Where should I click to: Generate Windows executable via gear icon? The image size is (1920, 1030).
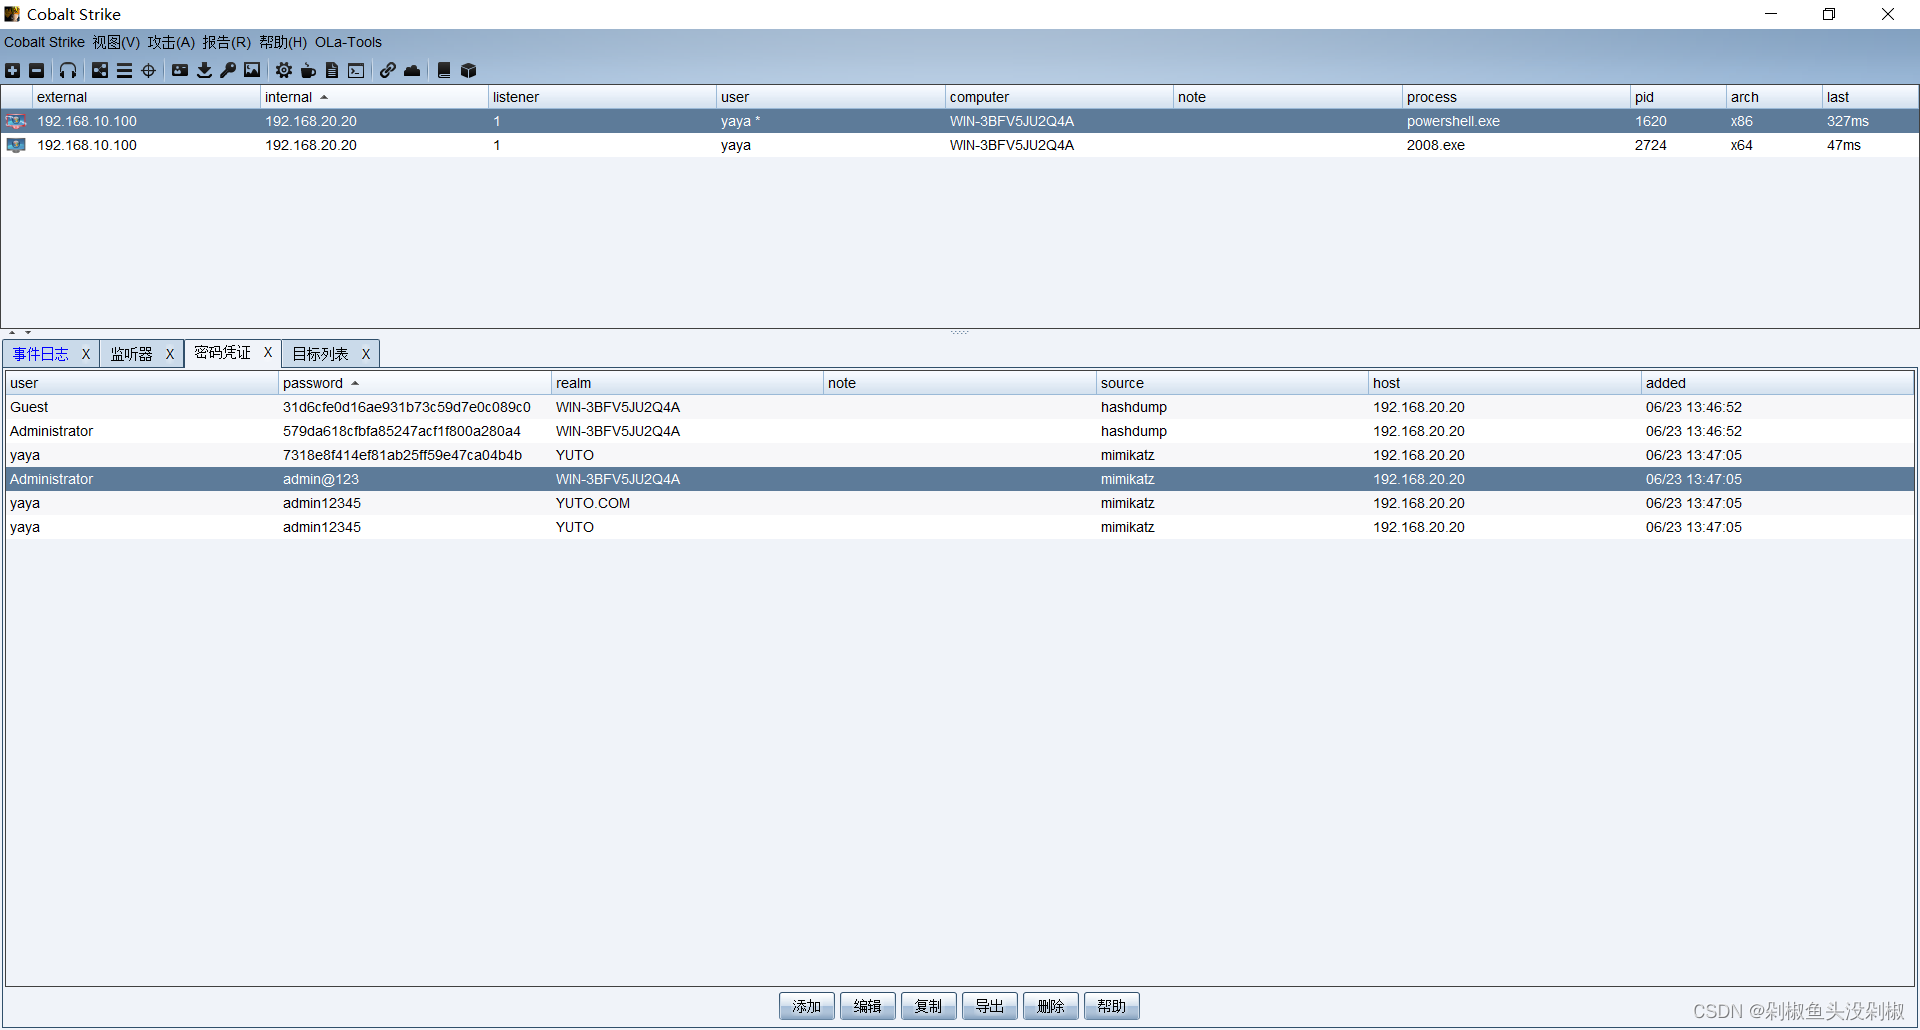click(284, 70)
